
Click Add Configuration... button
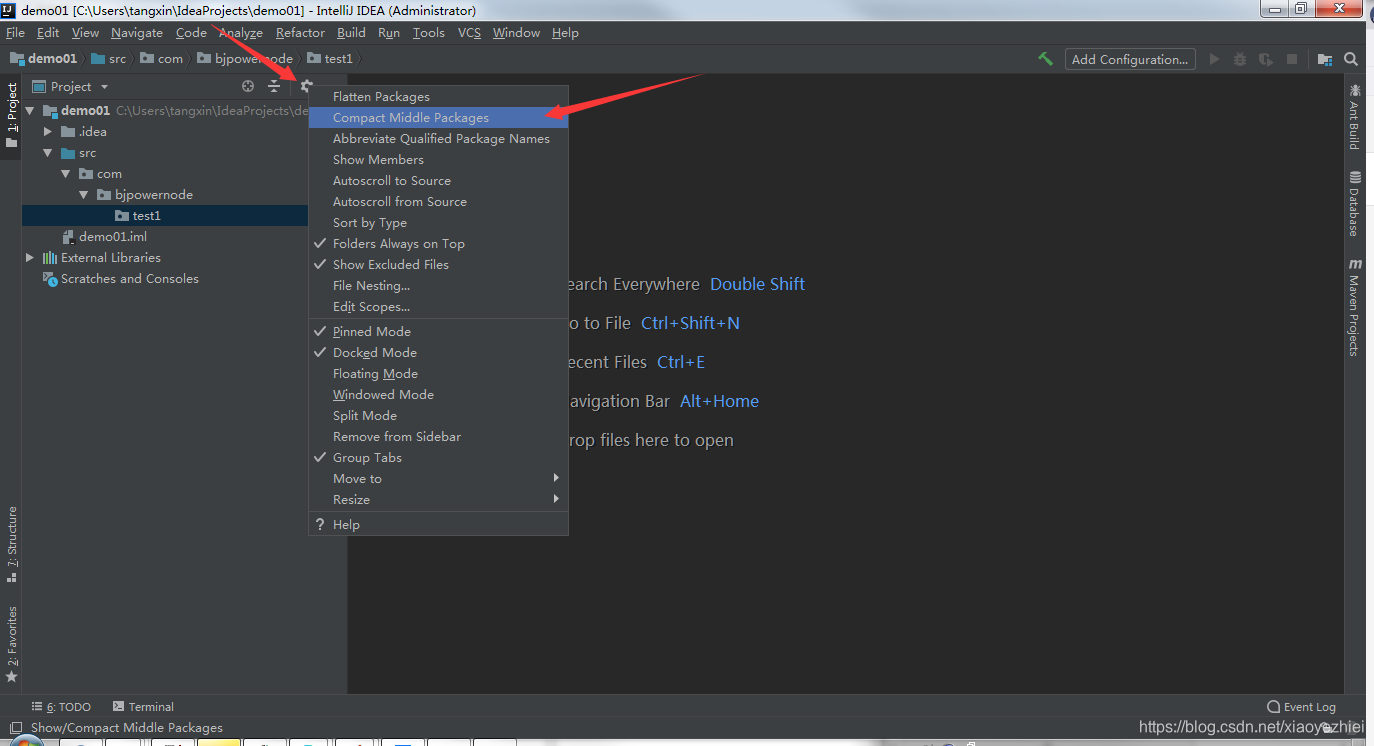point(1130,59)
